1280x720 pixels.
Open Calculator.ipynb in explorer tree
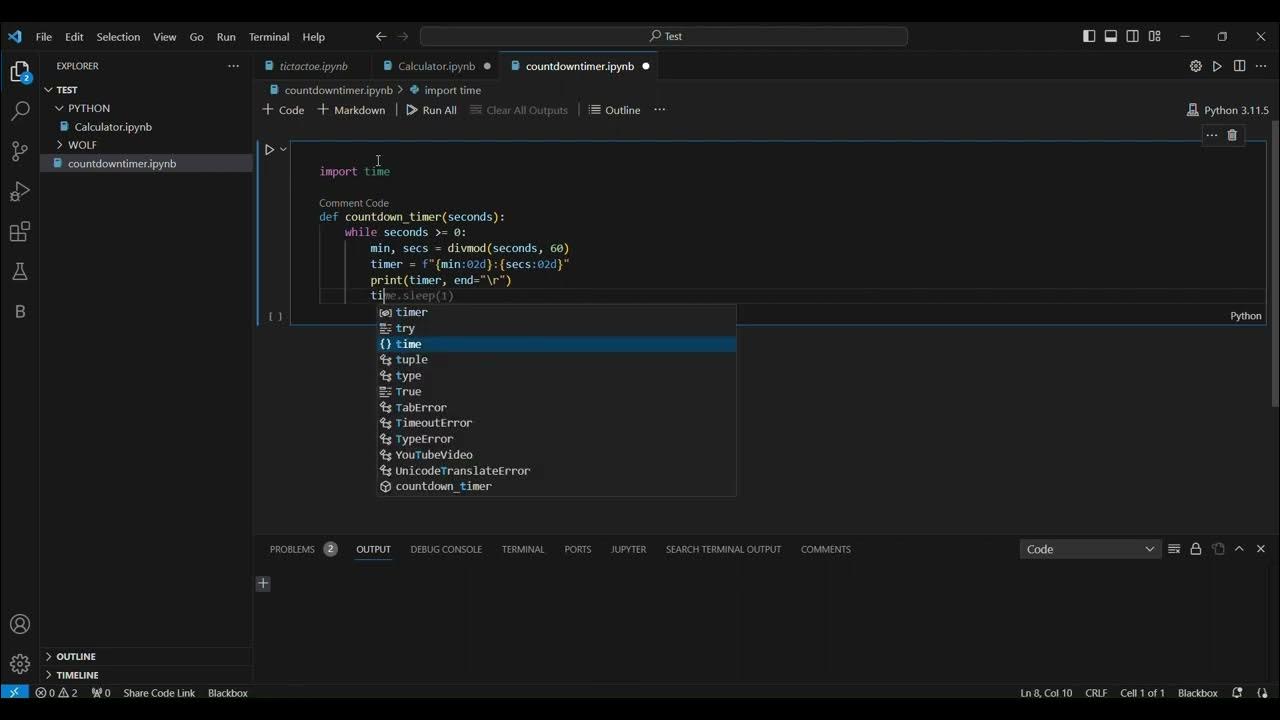(113, 127)
